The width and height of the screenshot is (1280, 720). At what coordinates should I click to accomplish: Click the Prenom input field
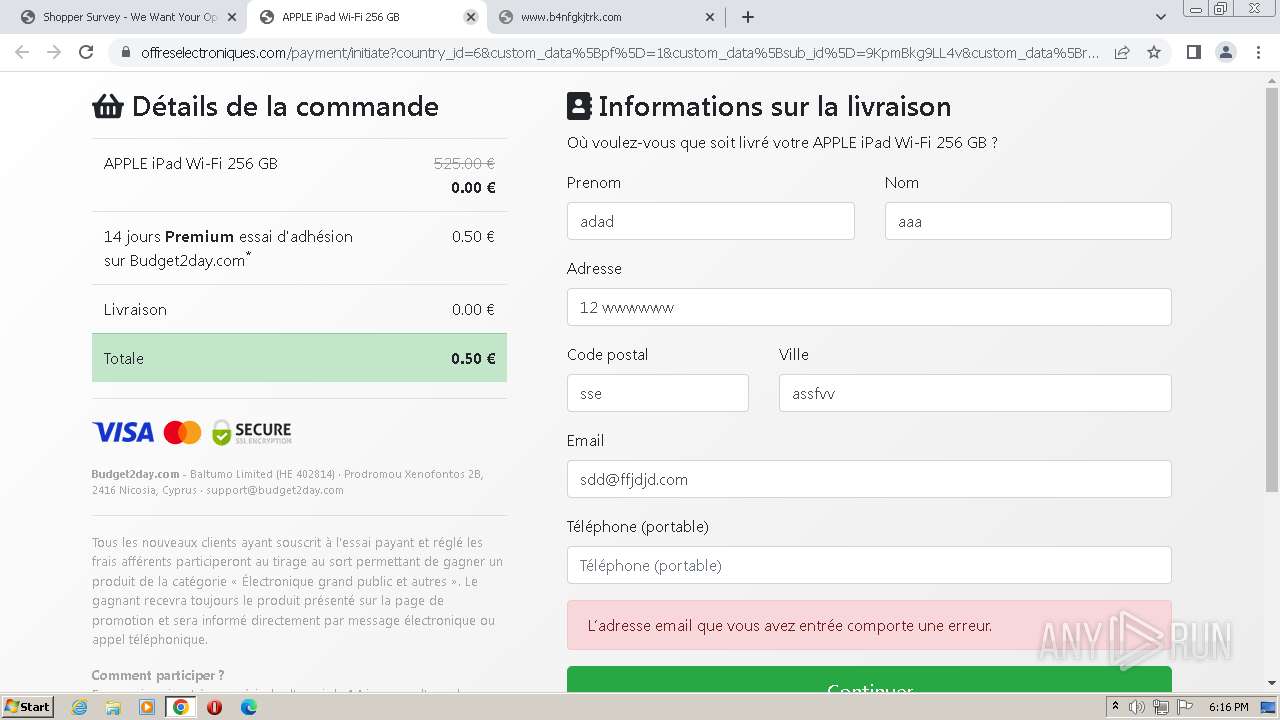(x=710, y=221)
